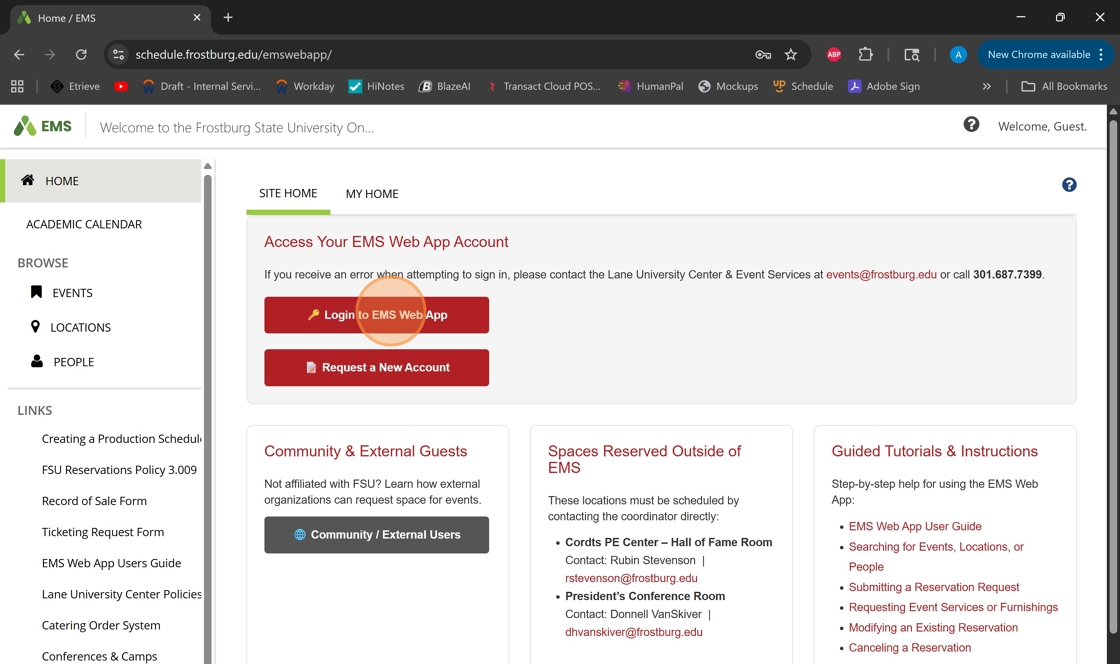Open the HumanPal bookmark

[x=651, y=86]
